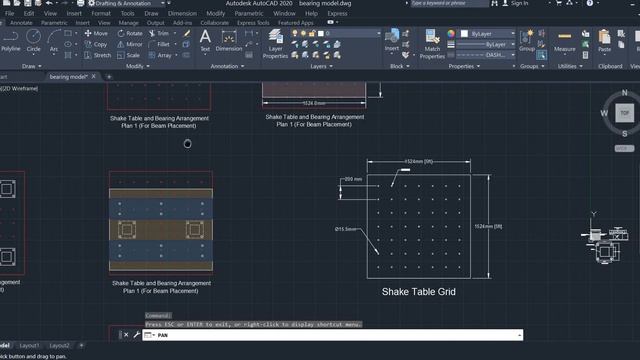Switch to the Layout1 tab
The image size is (640, 360).
coord(29,346)
